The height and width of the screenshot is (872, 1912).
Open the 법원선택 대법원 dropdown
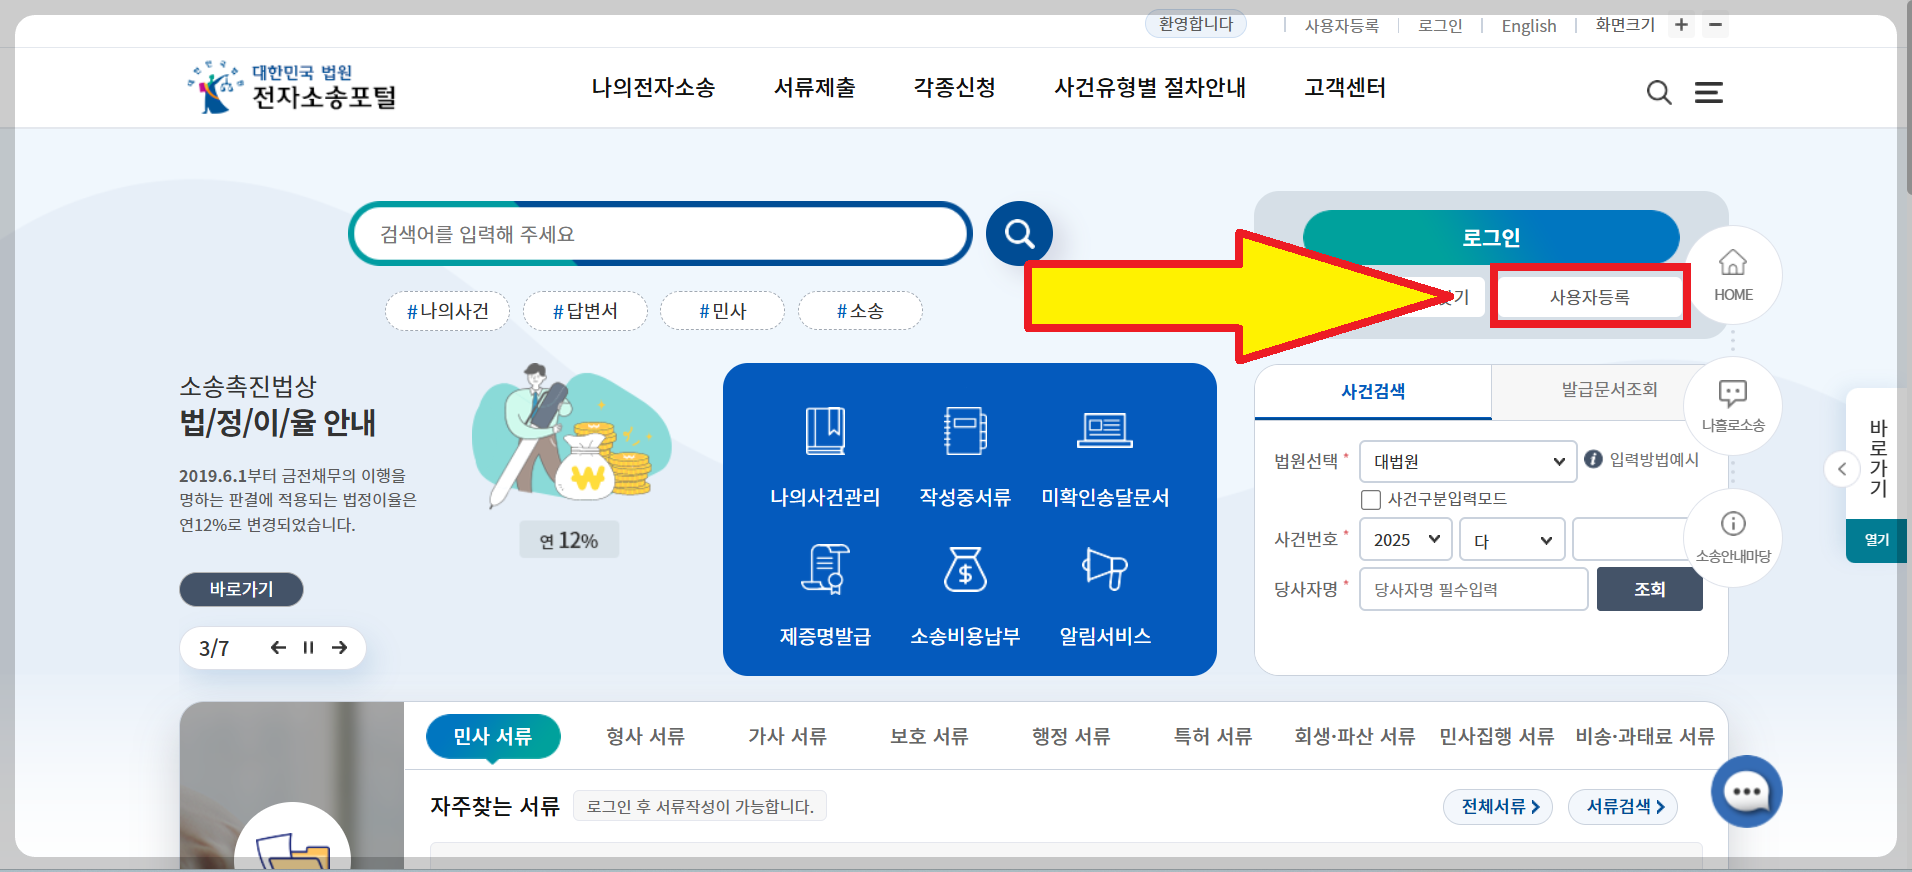tap(1468, 461)
